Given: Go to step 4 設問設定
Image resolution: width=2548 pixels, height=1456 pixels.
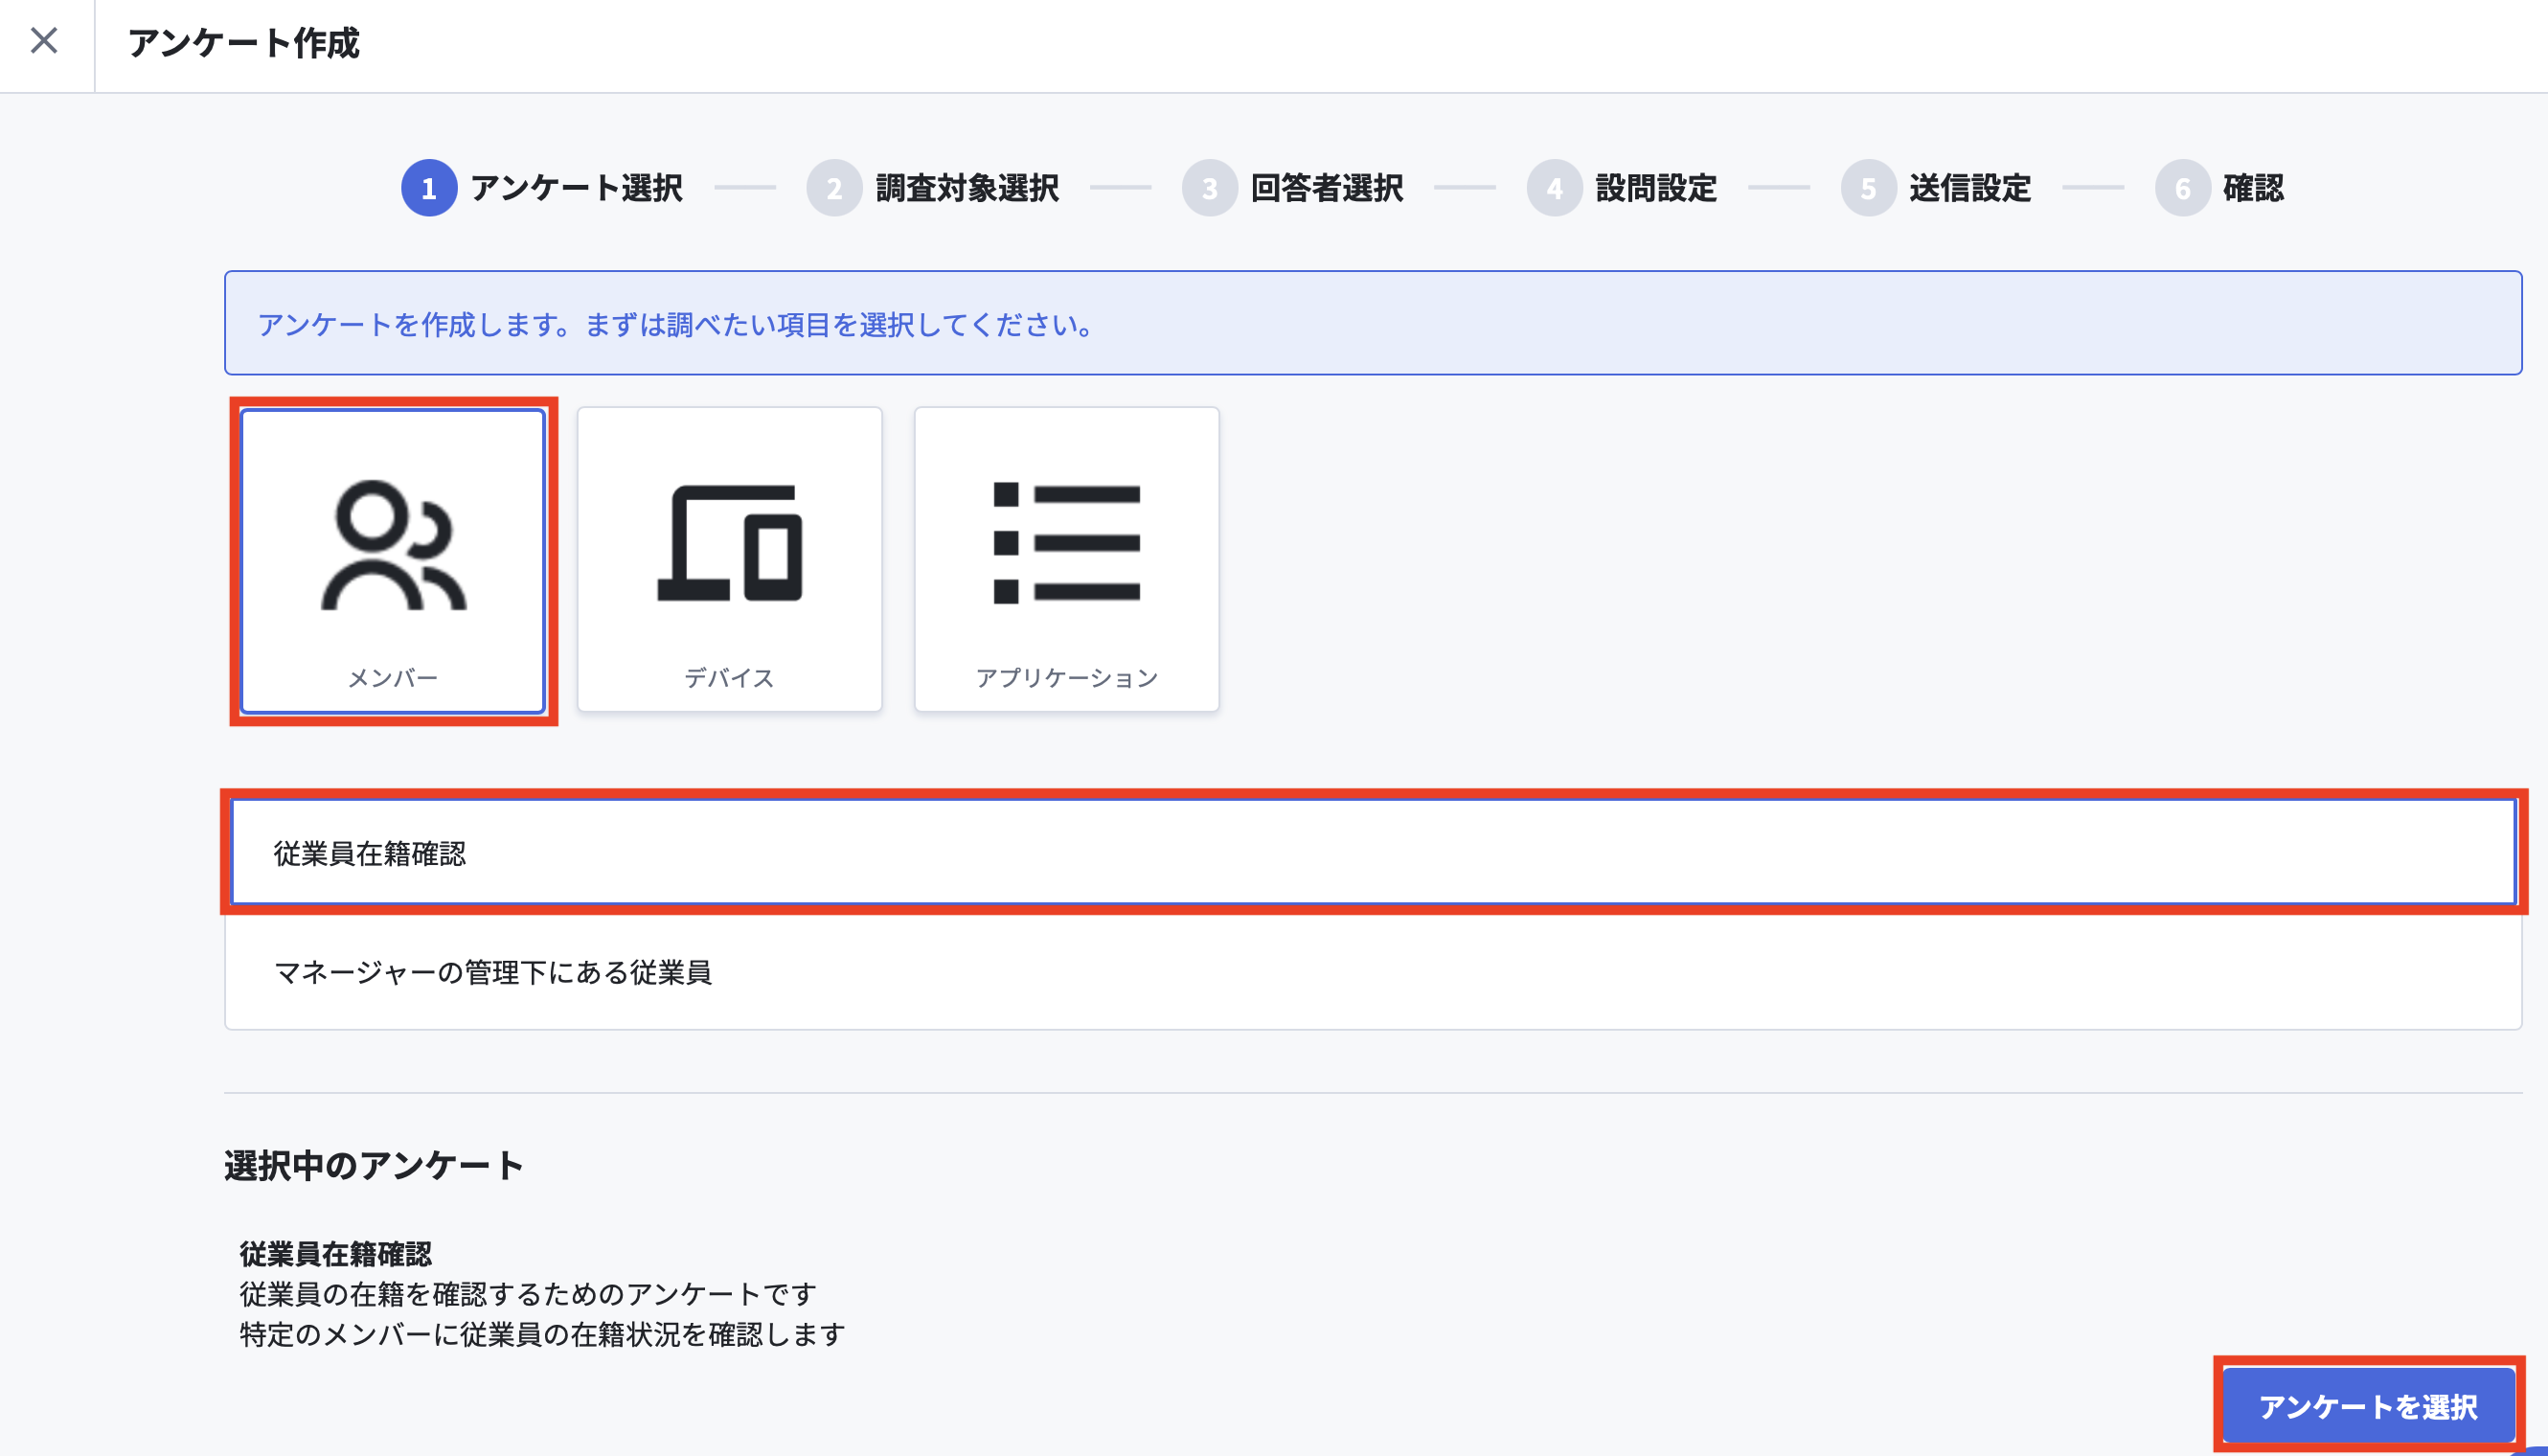Looking at the screenshot, I should pos(1621,188).
